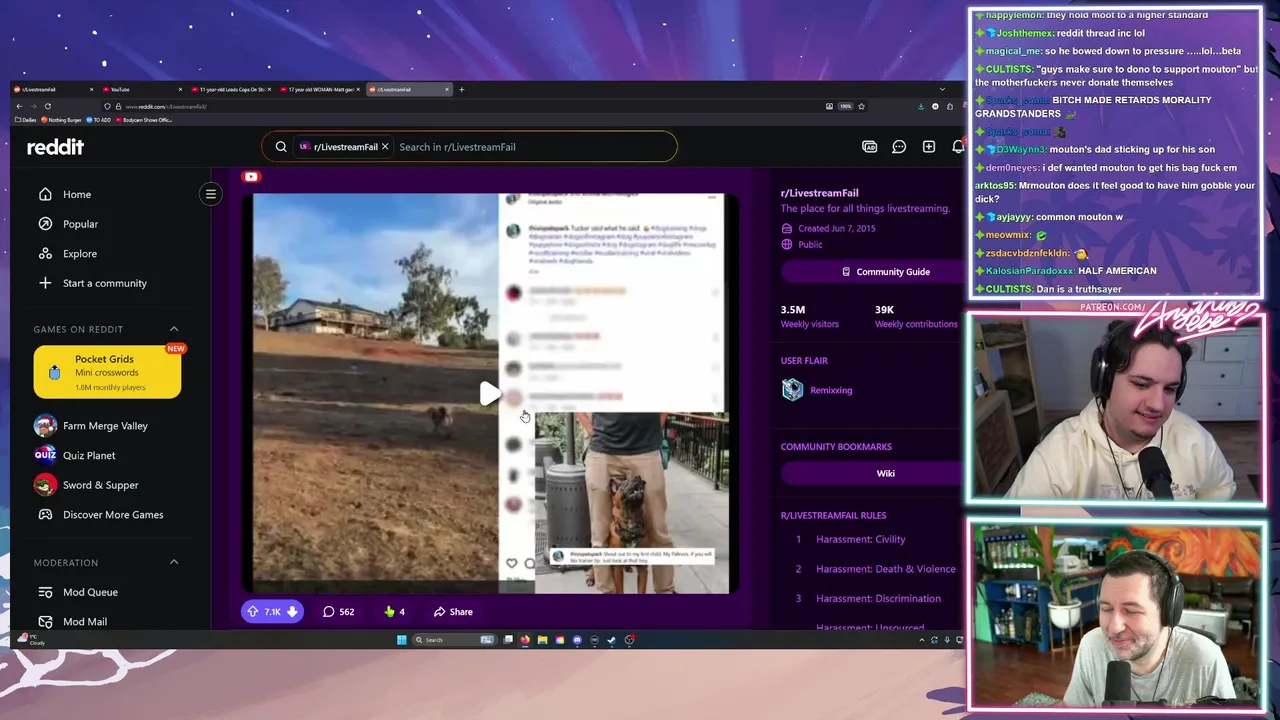
Task: Click the YouTube icon above the video
Action: (x=251, y=177)
